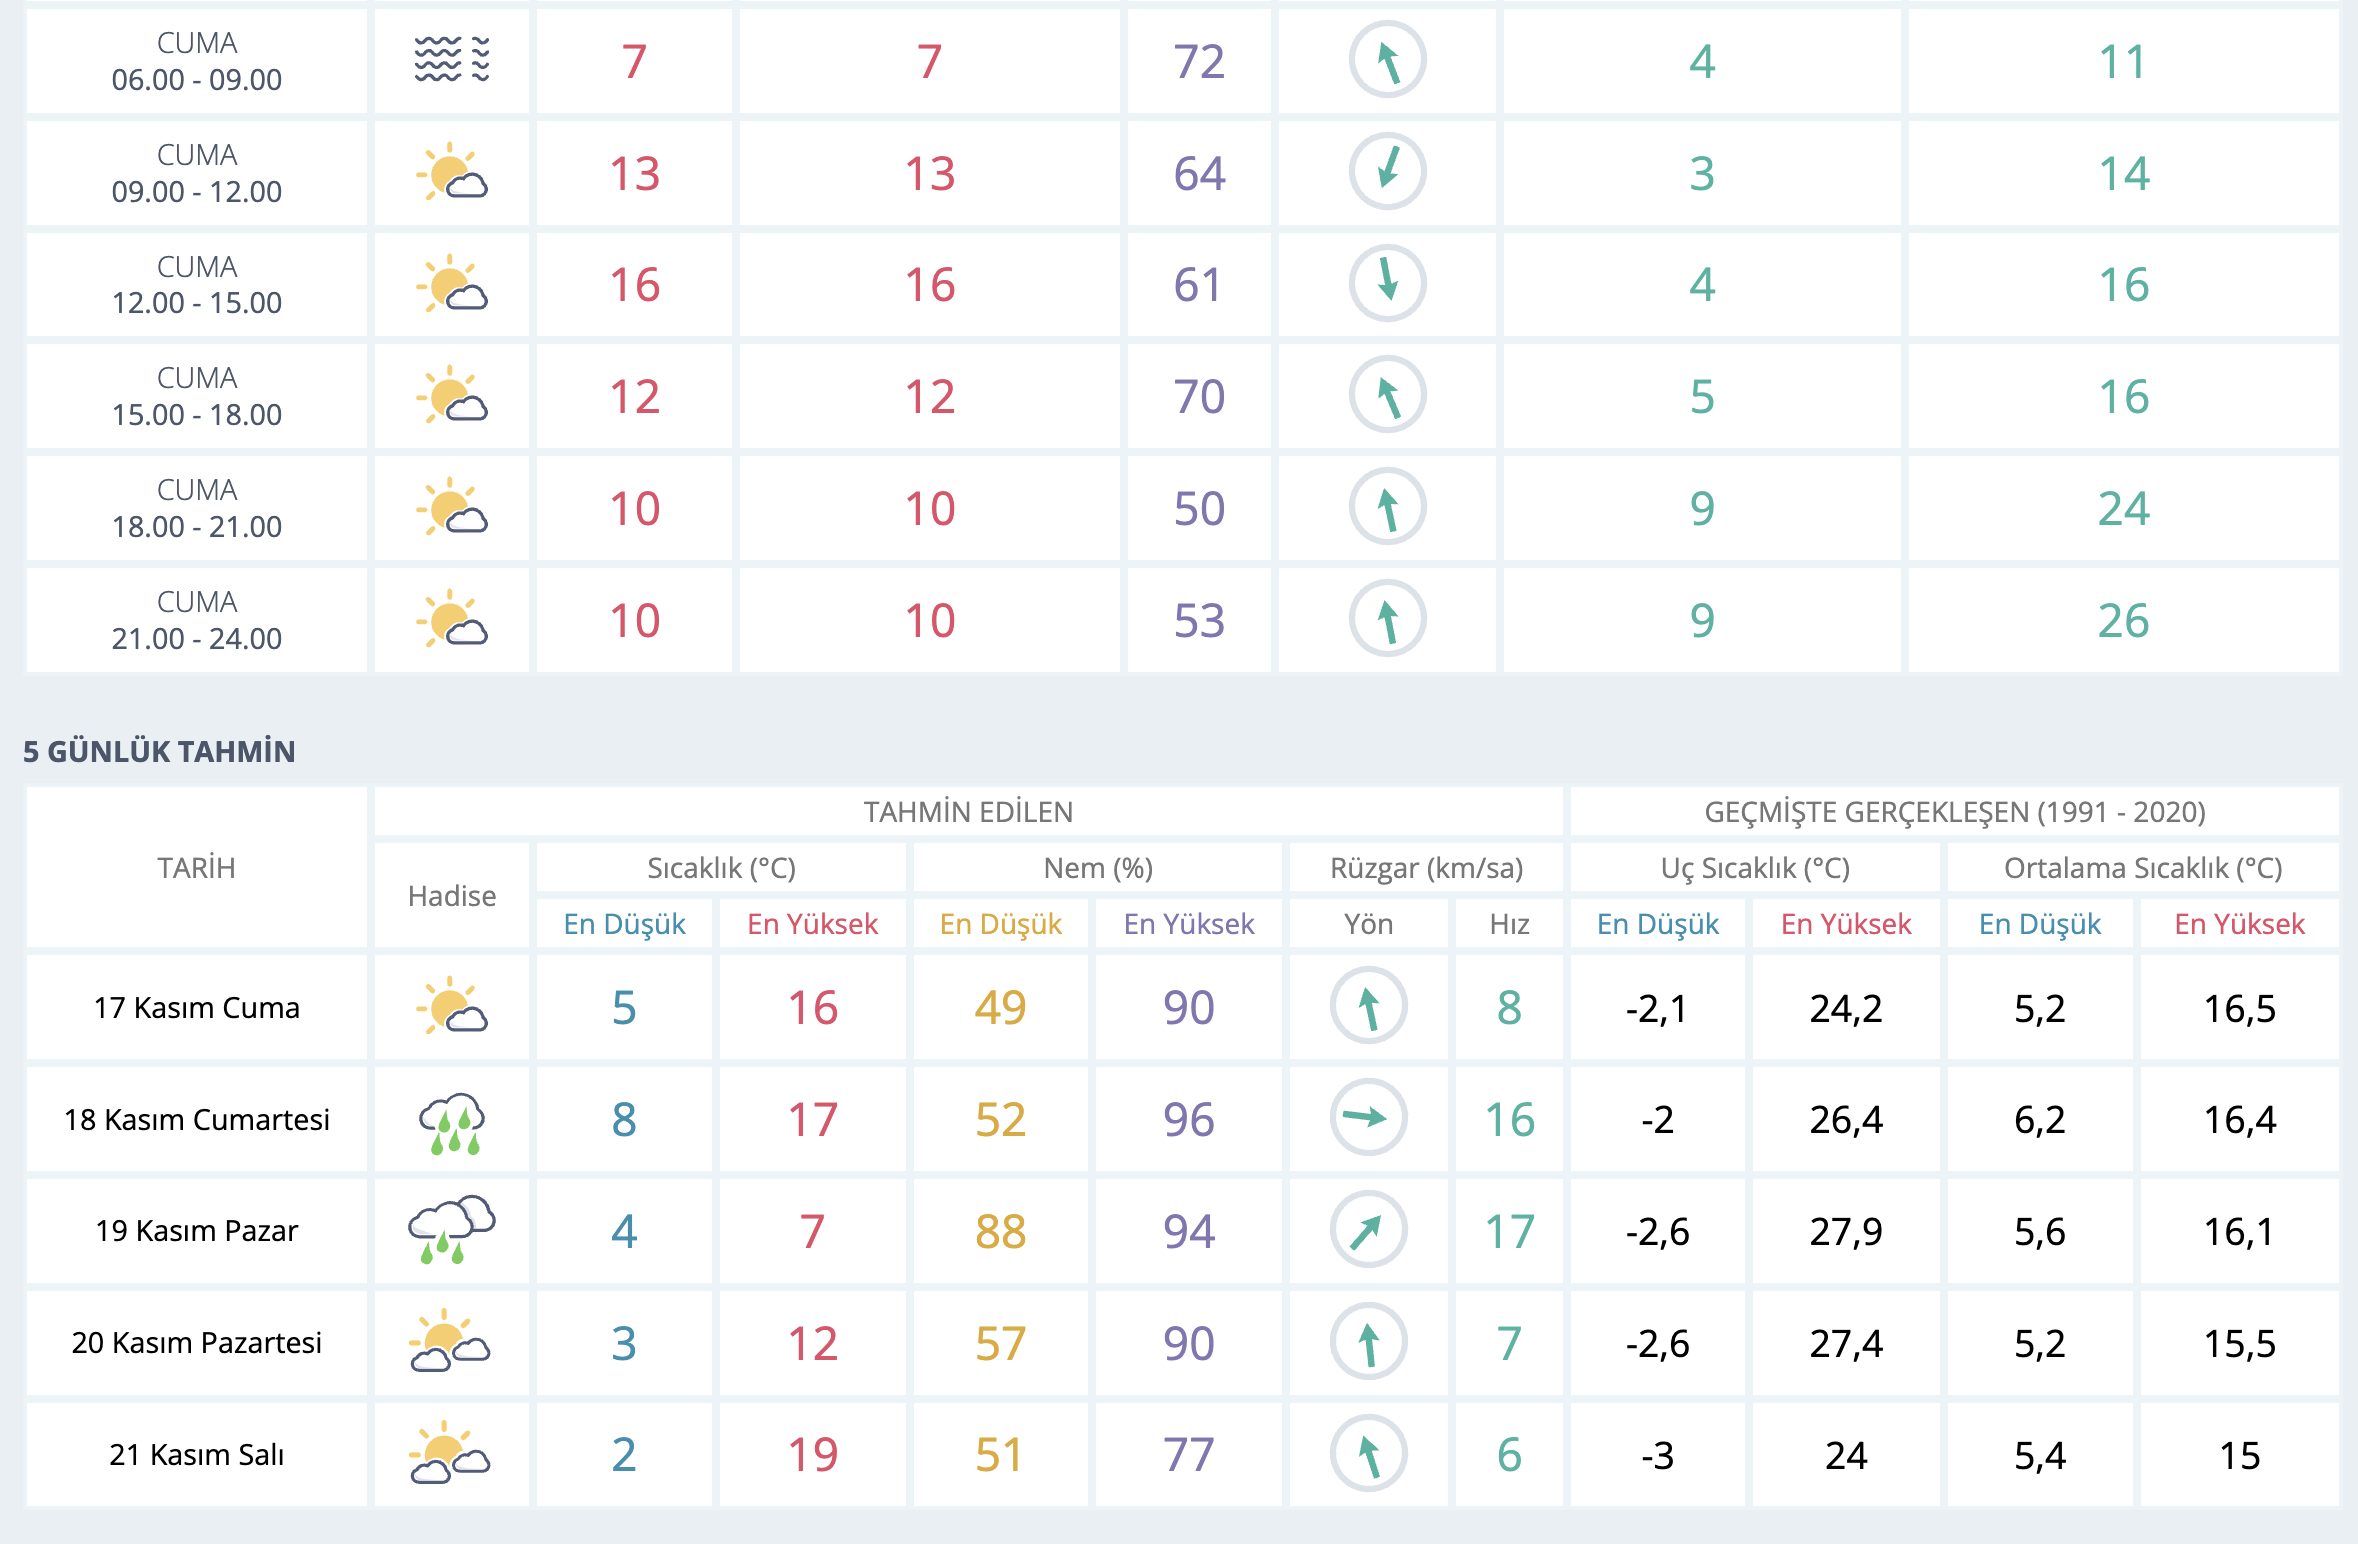Select the CUMA 18.00 - 21.00 time cell
The width and height of the screenshot is (2358, 1544).
(196, 508)
